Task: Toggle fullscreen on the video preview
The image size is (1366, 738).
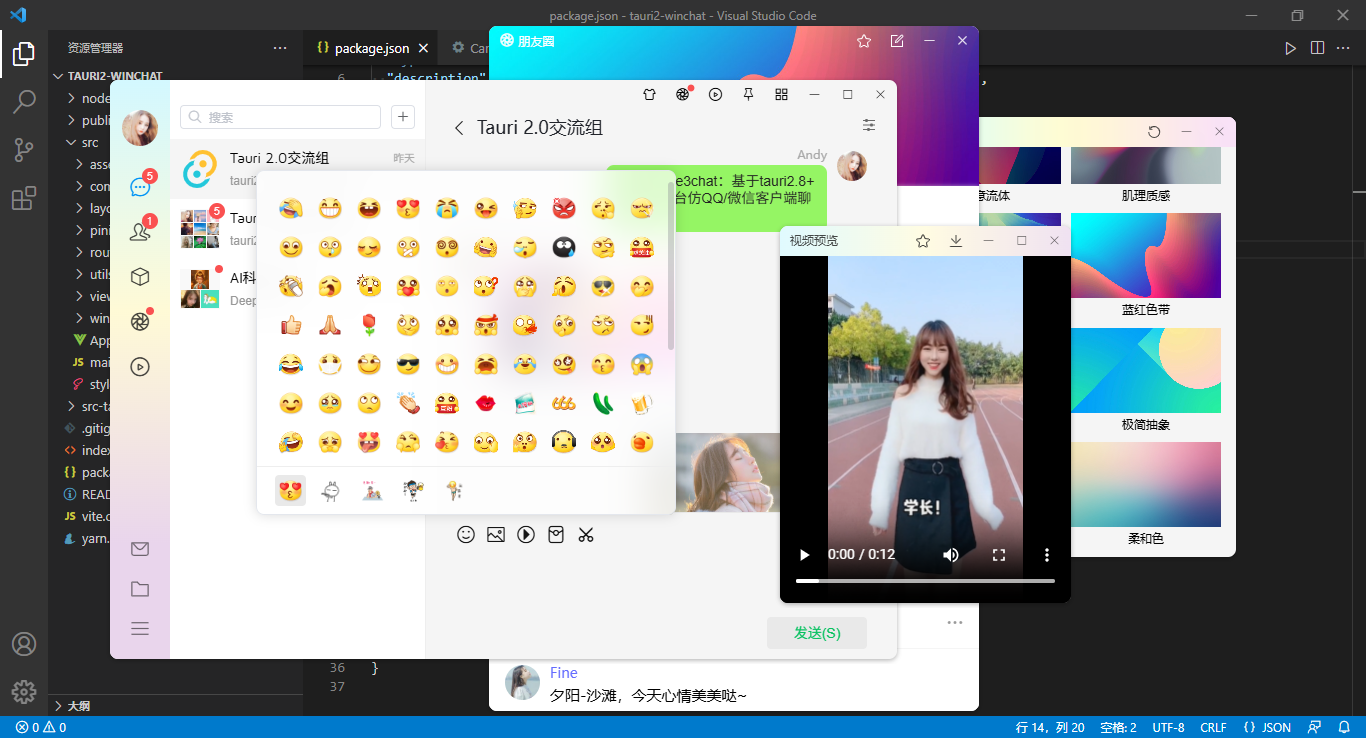Action: [999, 555]
